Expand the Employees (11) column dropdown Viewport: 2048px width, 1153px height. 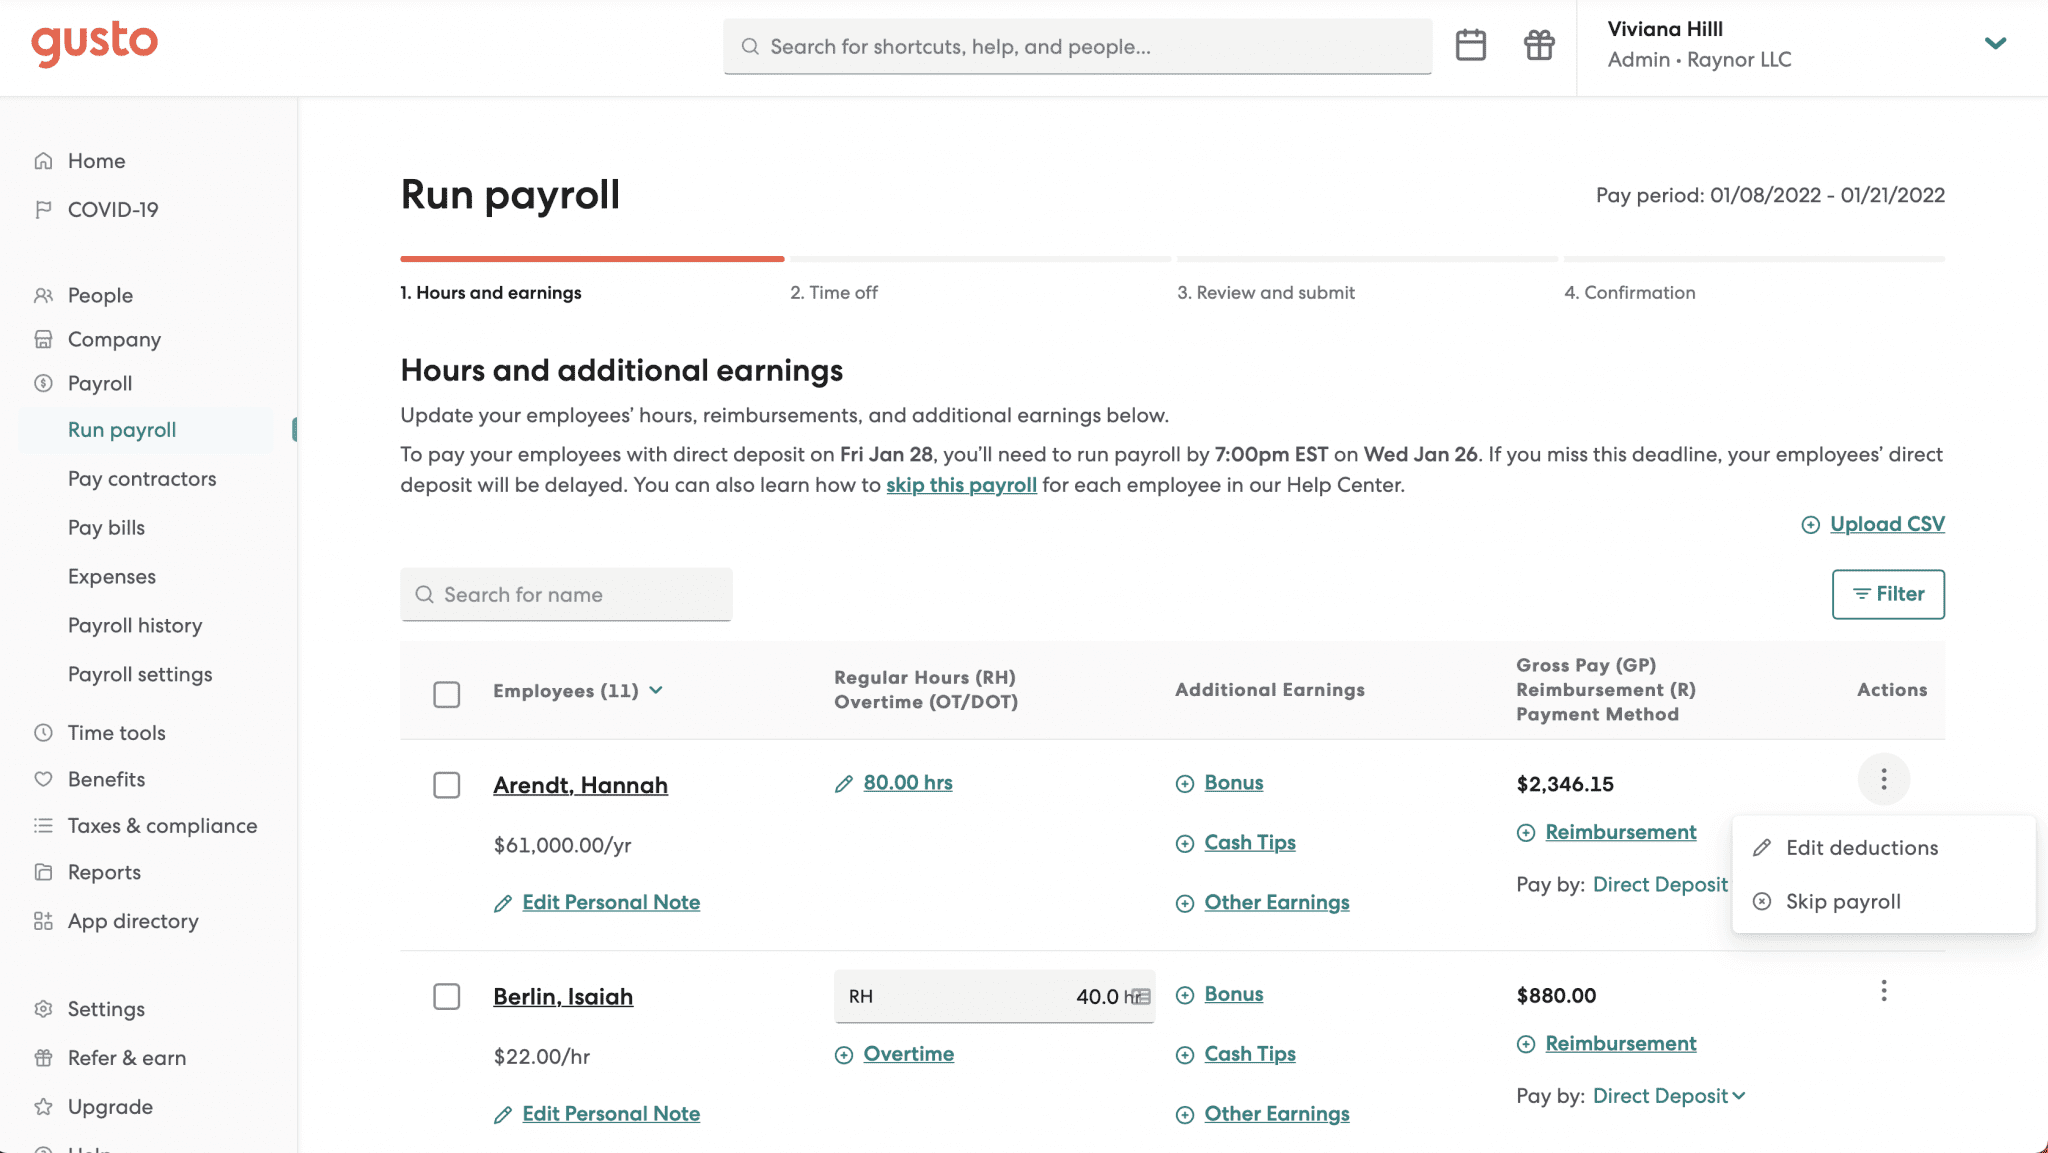coord(657,690)
